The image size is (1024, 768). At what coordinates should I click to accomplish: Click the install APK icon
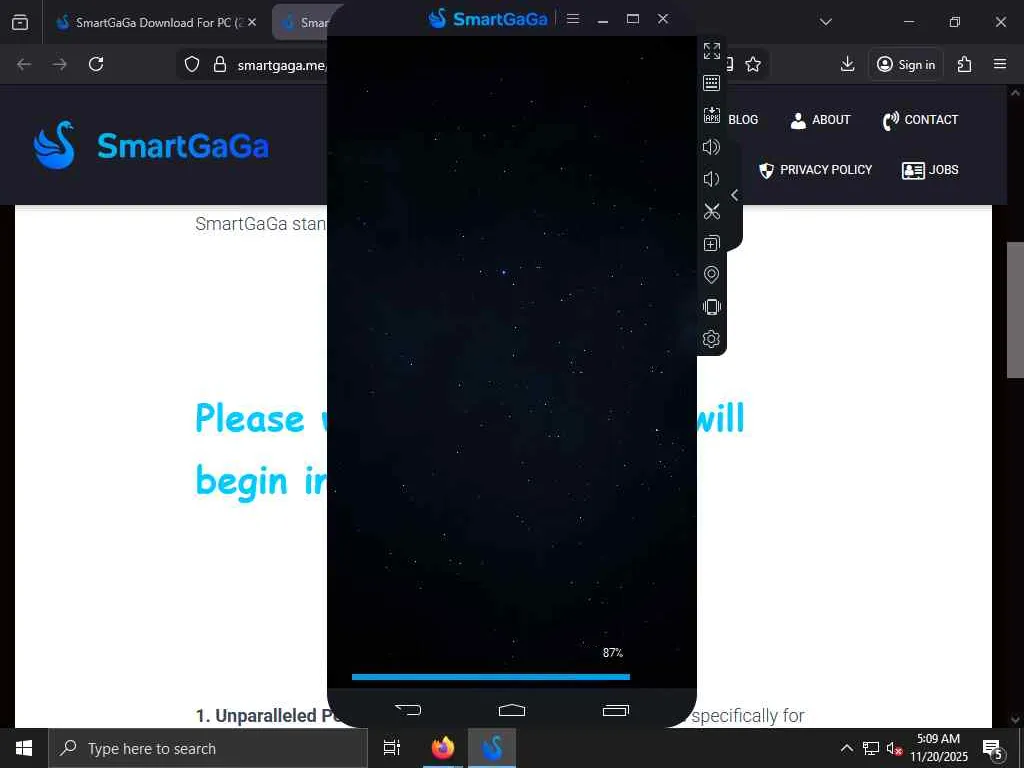pos(711,115)
